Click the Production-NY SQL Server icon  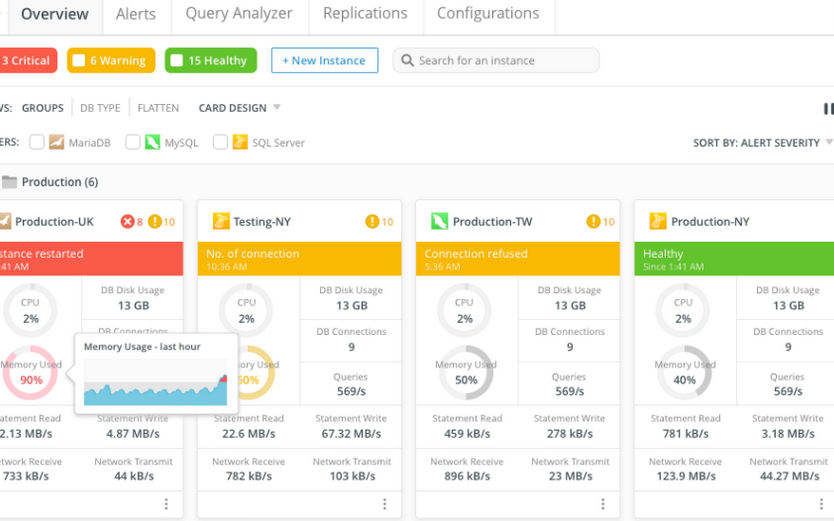[x=658, y=221]
